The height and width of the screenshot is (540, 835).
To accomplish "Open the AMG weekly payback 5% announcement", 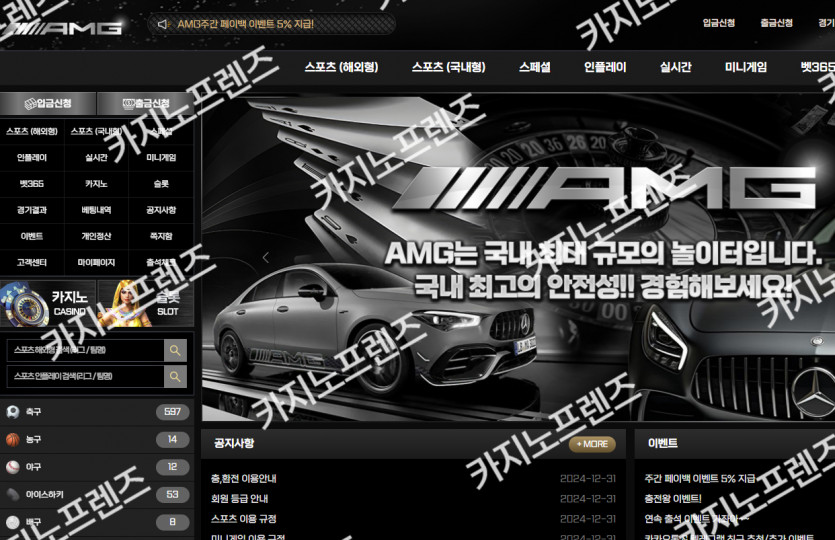I will click(x=245, y=24).
